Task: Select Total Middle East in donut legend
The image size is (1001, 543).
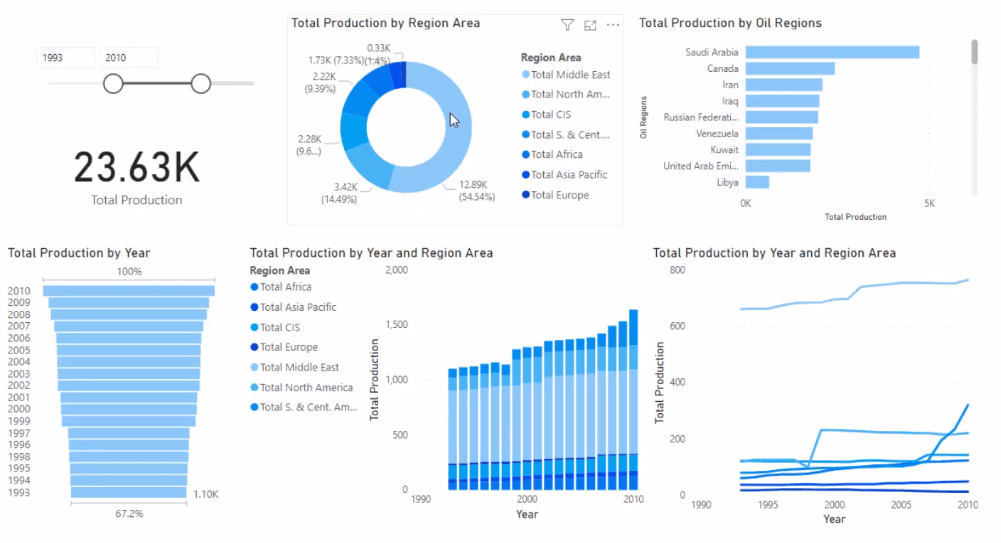Action: pos(566,75)
